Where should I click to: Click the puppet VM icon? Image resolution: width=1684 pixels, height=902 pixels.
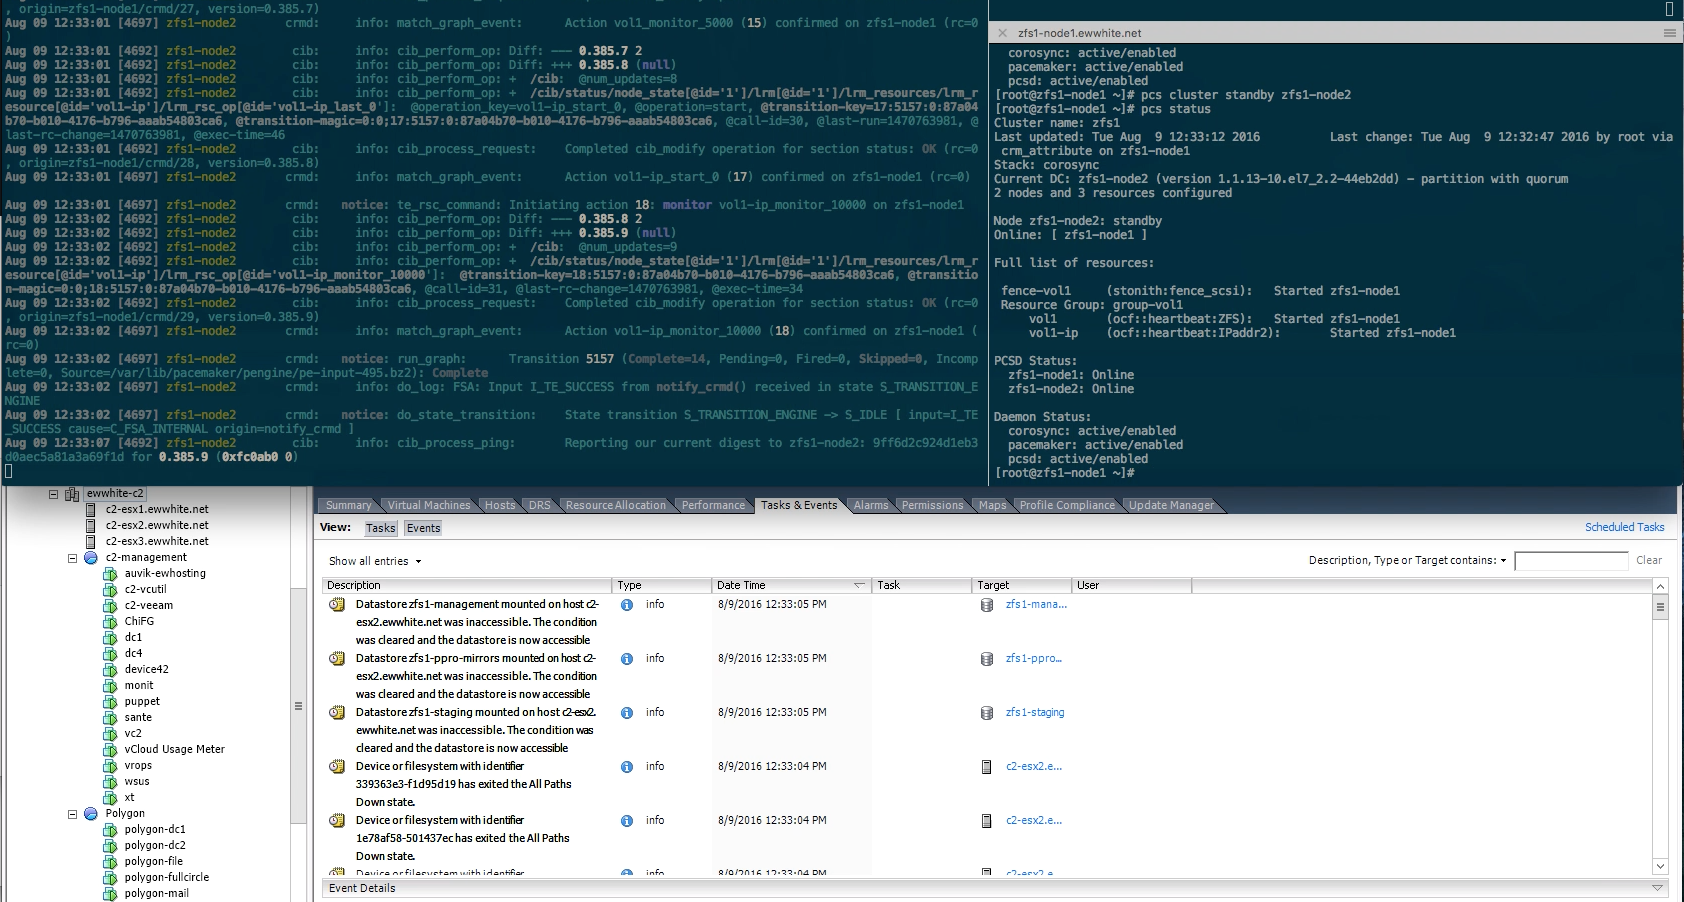coord(110,701)
